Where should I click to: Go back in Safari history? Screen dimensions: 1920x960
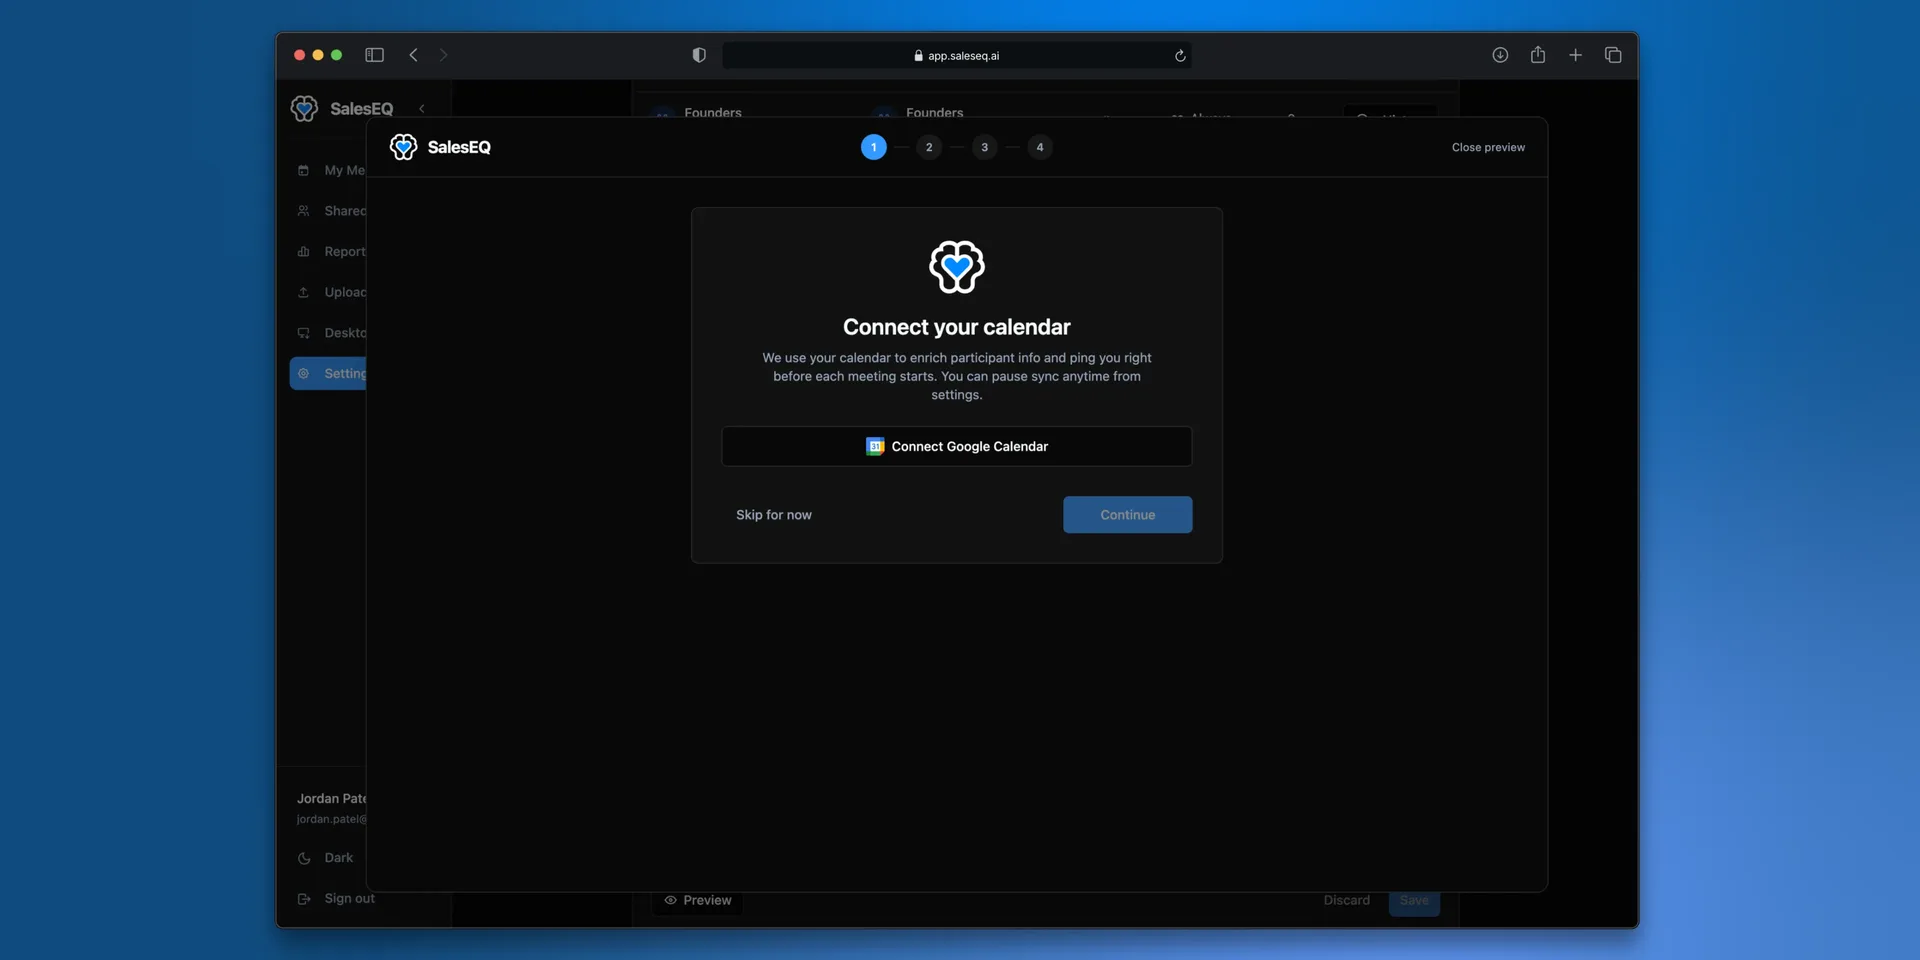click(x=413, y=55)
